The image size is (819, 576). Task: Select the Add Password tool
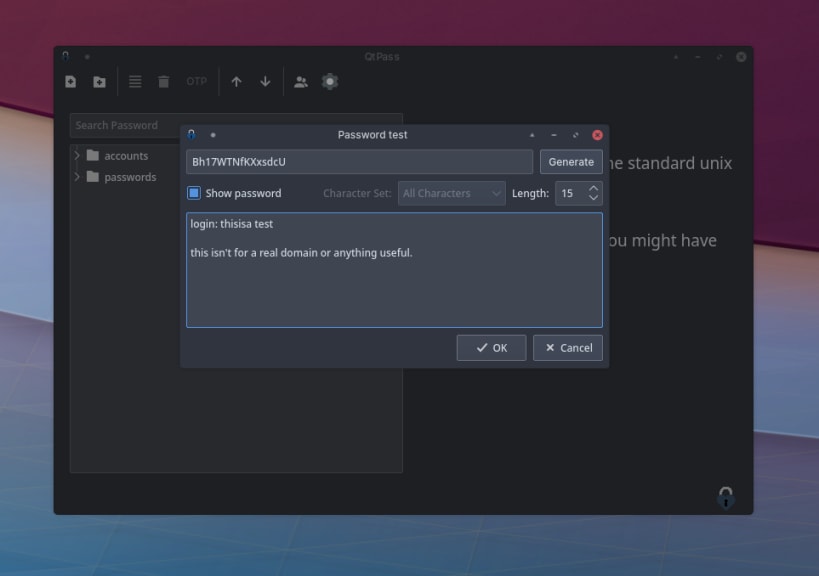(69, 81)
